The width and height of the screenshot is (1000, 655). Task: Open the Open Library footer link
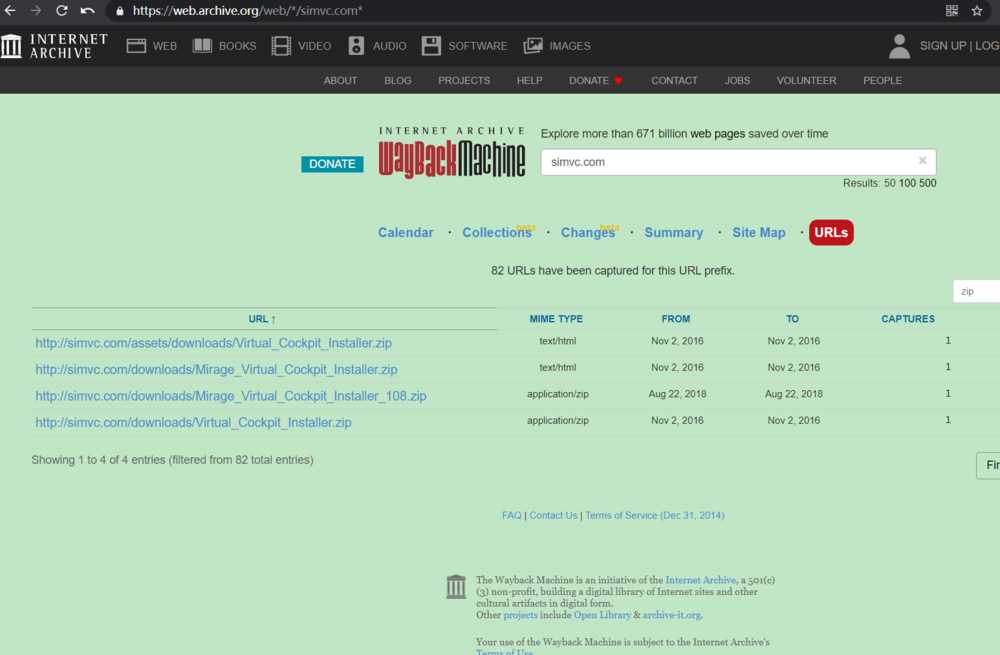(x=602, y=615)
